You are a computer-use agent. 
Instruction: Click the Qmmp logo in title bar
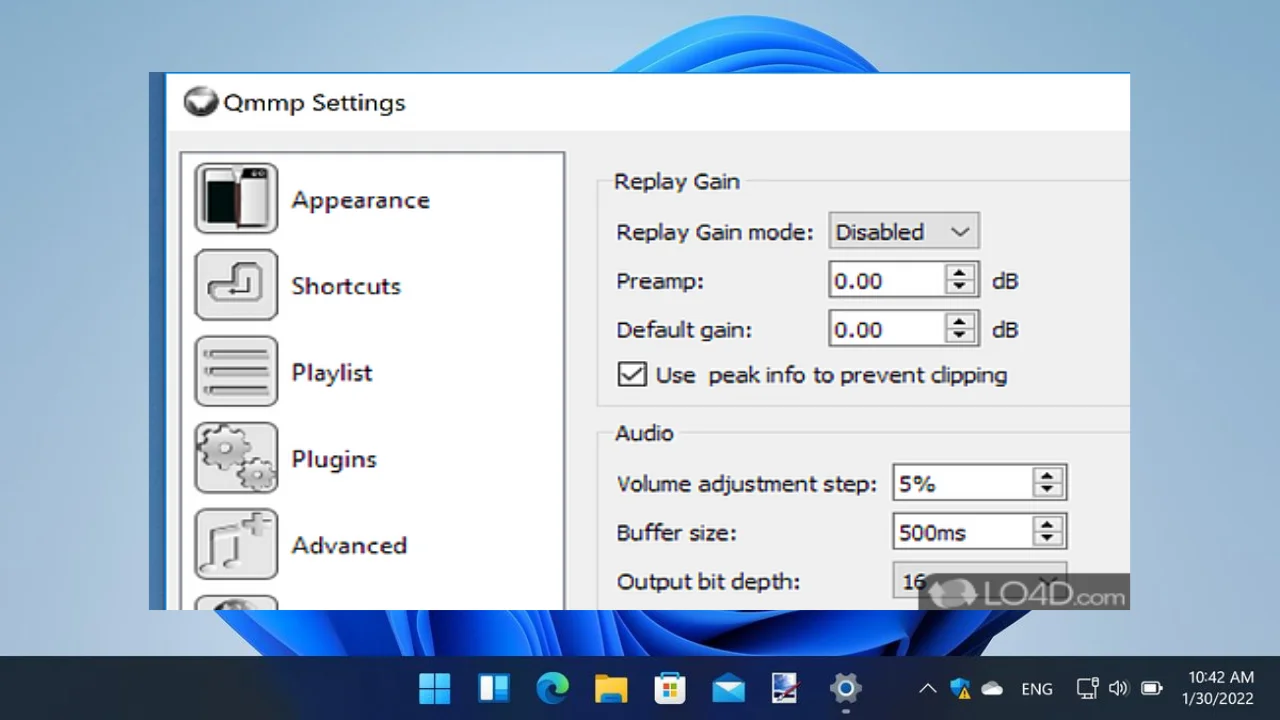201,102
